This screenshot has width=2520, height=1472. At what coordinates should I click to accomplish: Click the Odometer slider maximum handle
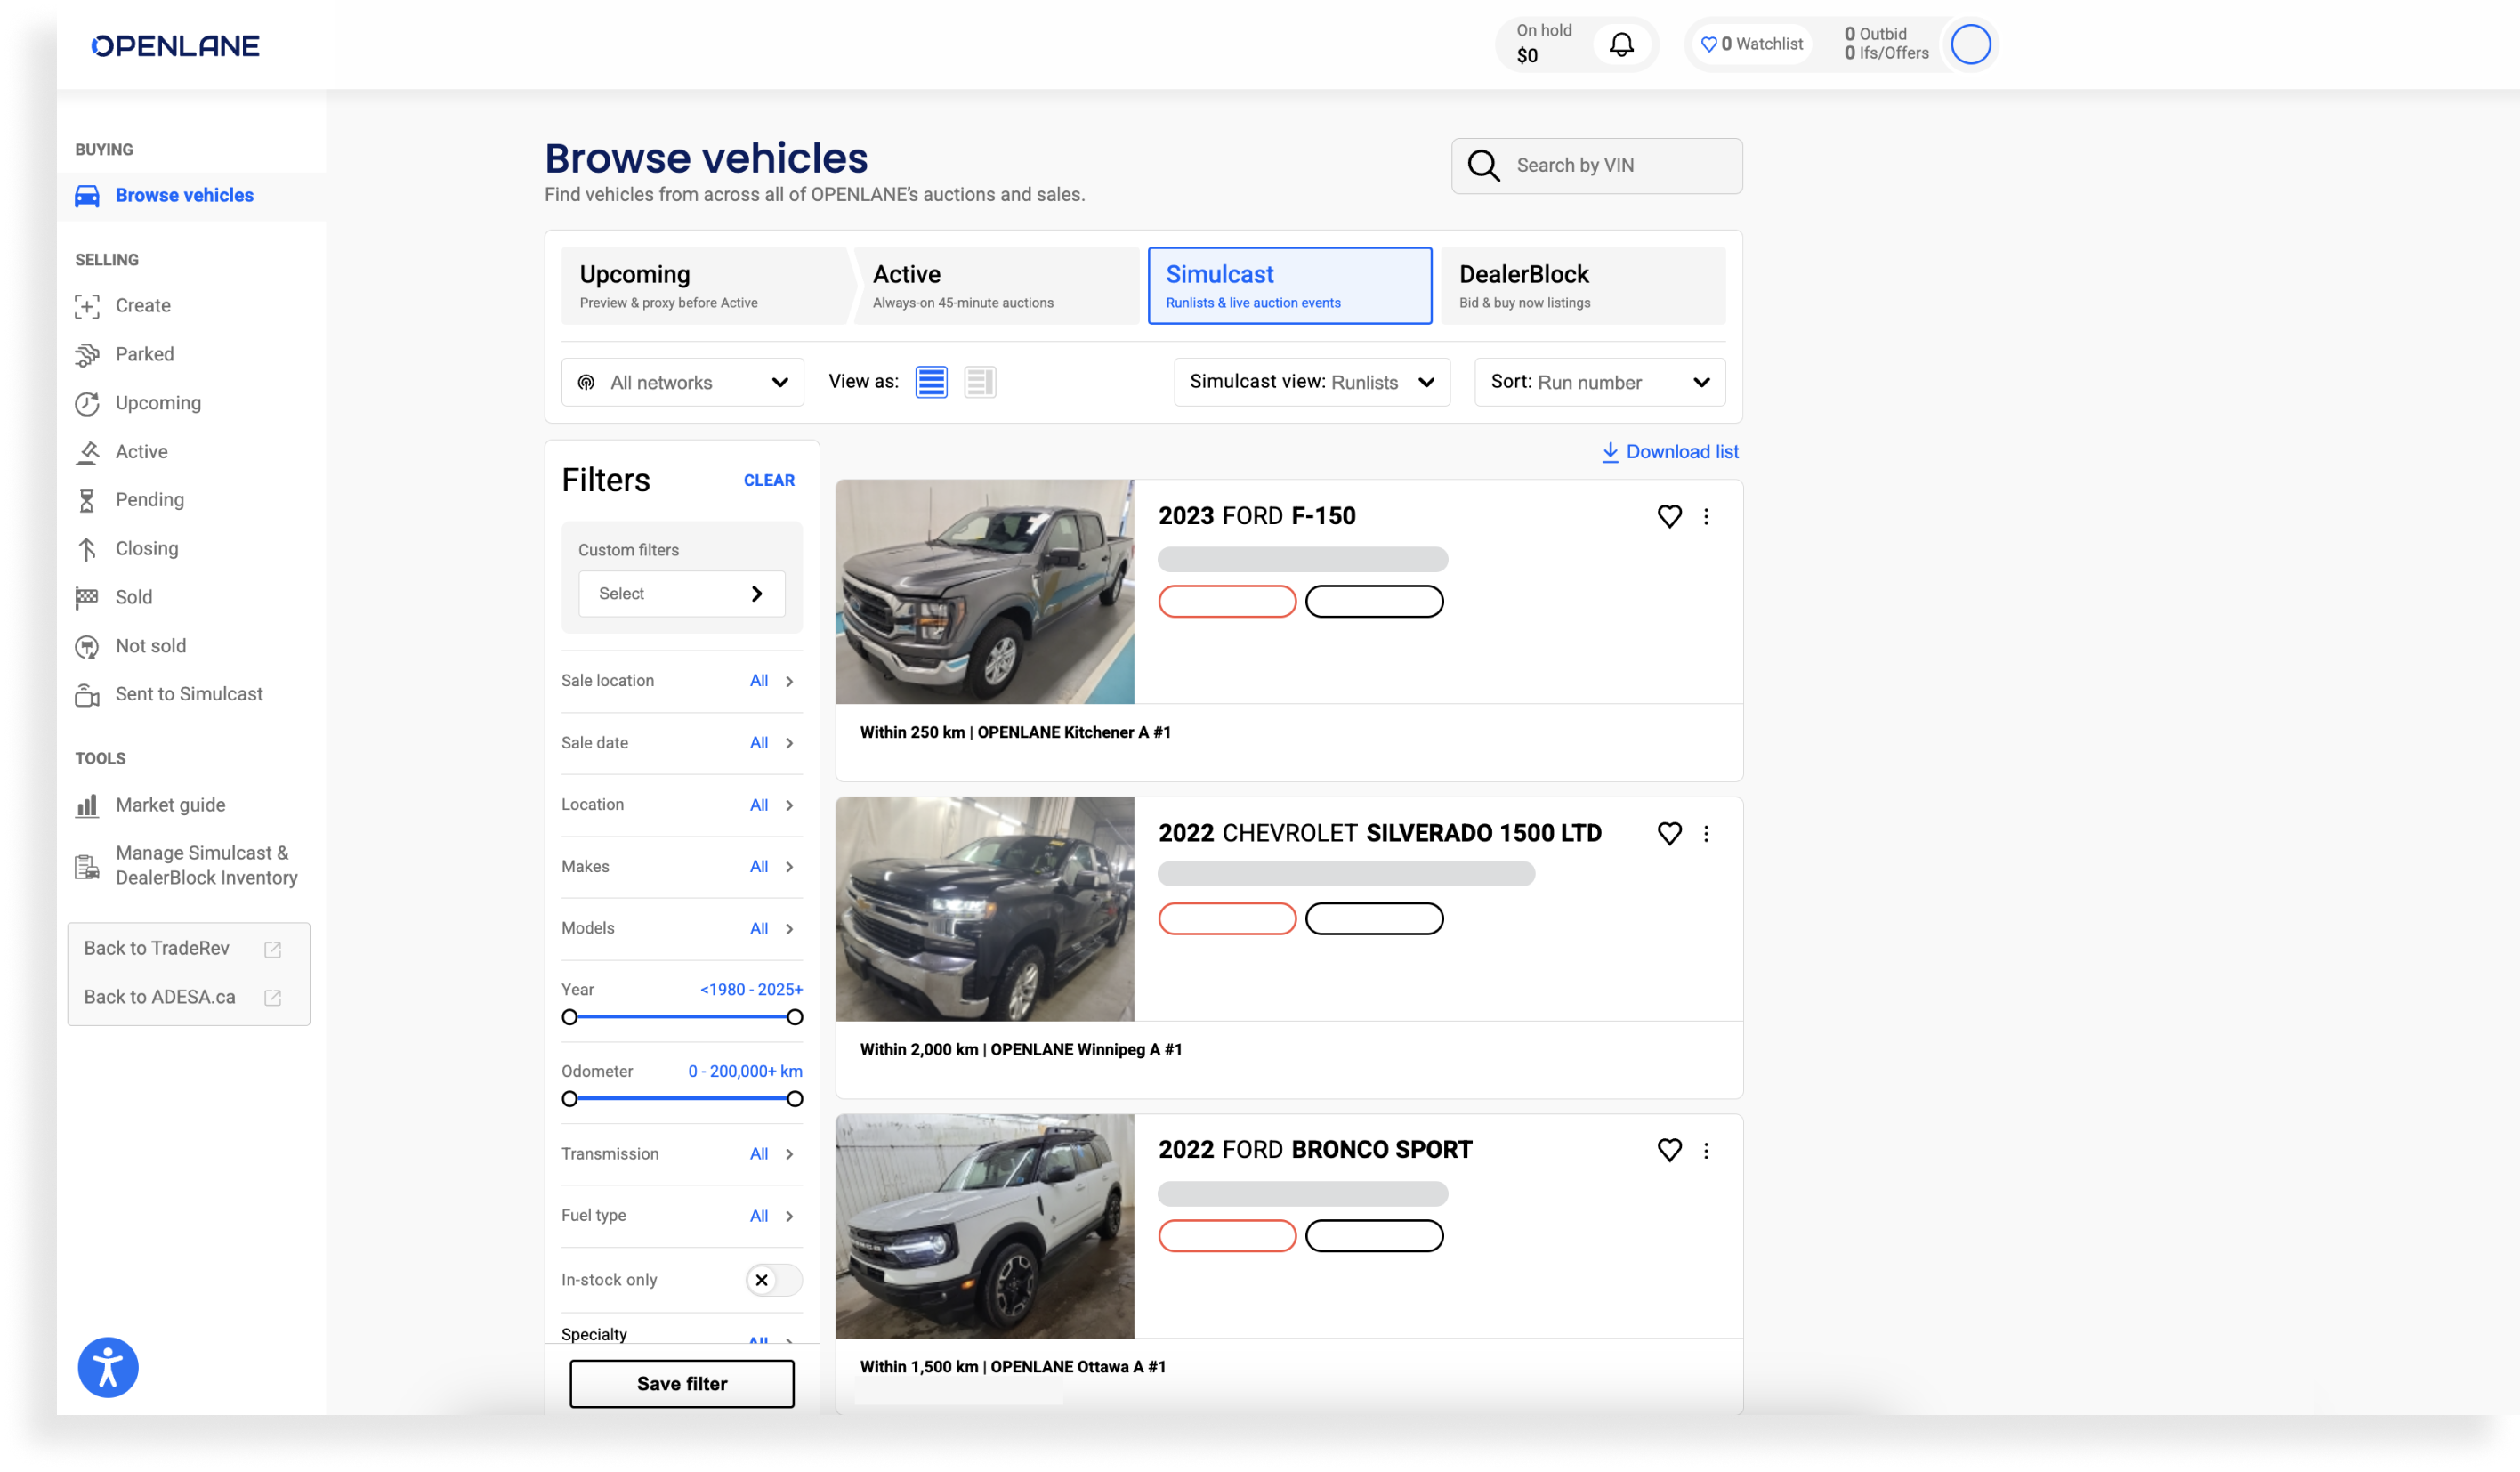(x=795, y=1099)
